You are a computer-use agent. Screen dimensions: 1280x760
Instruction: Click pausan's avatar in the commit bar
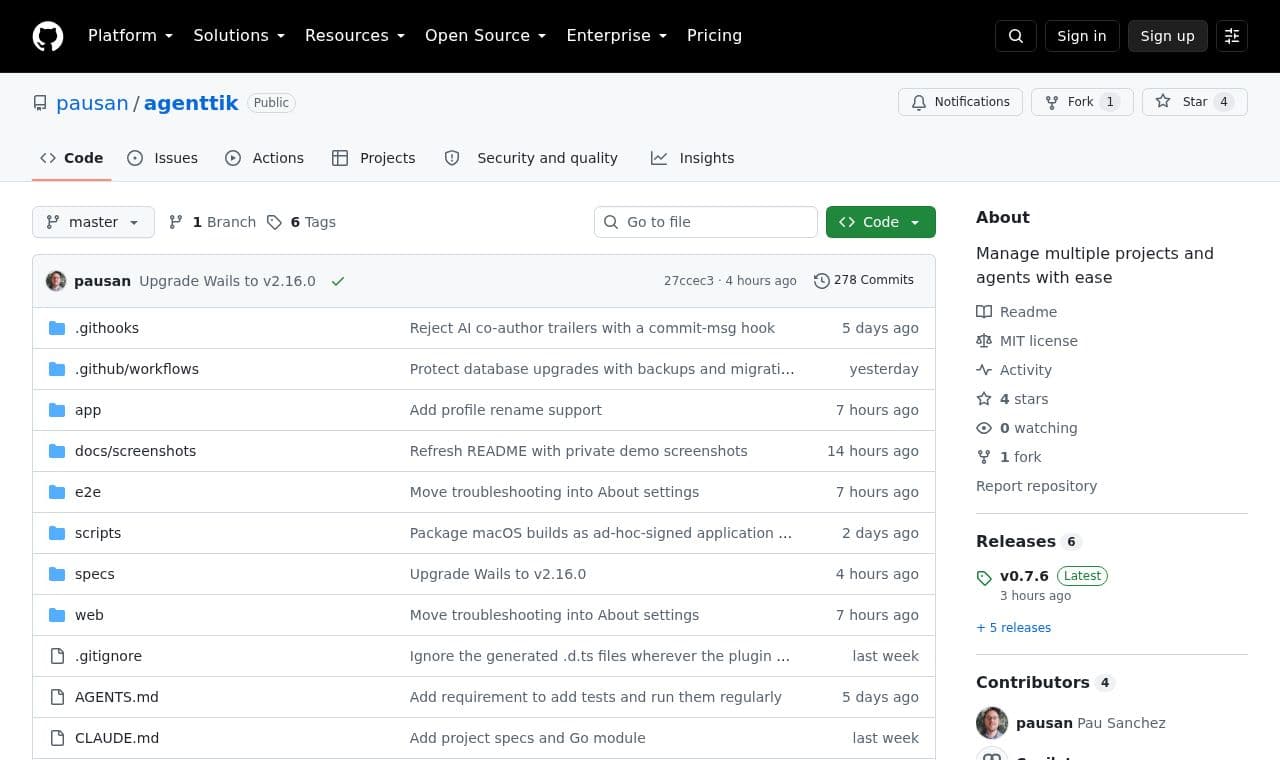click(56, 281)
